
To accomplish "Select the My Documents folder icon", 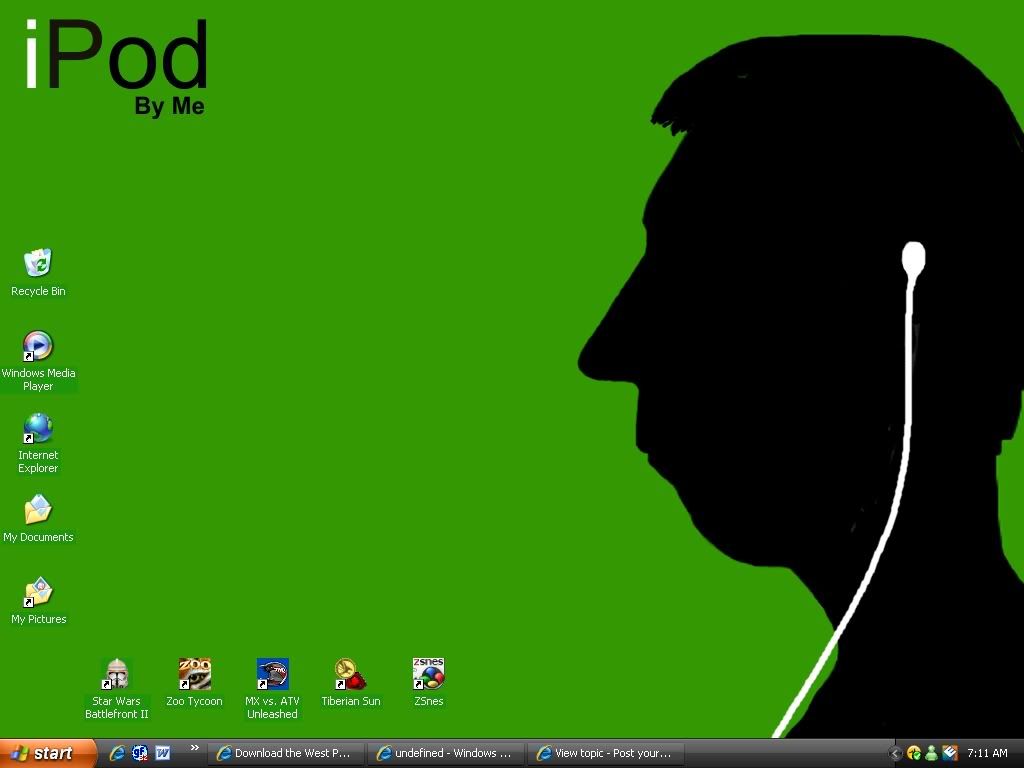I will [x=38, y=510].
